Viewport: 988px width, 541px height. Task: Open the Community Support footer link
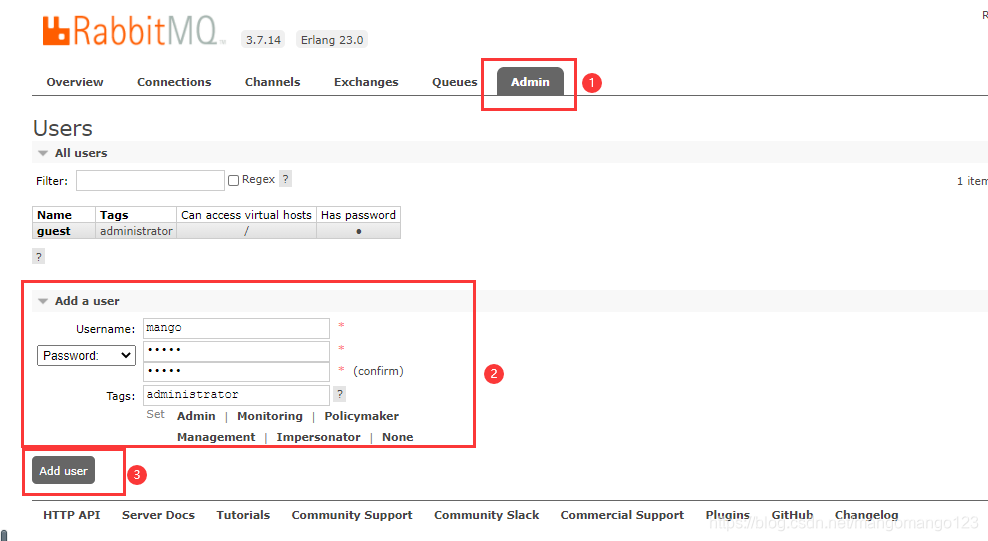(x=352, y=515)
